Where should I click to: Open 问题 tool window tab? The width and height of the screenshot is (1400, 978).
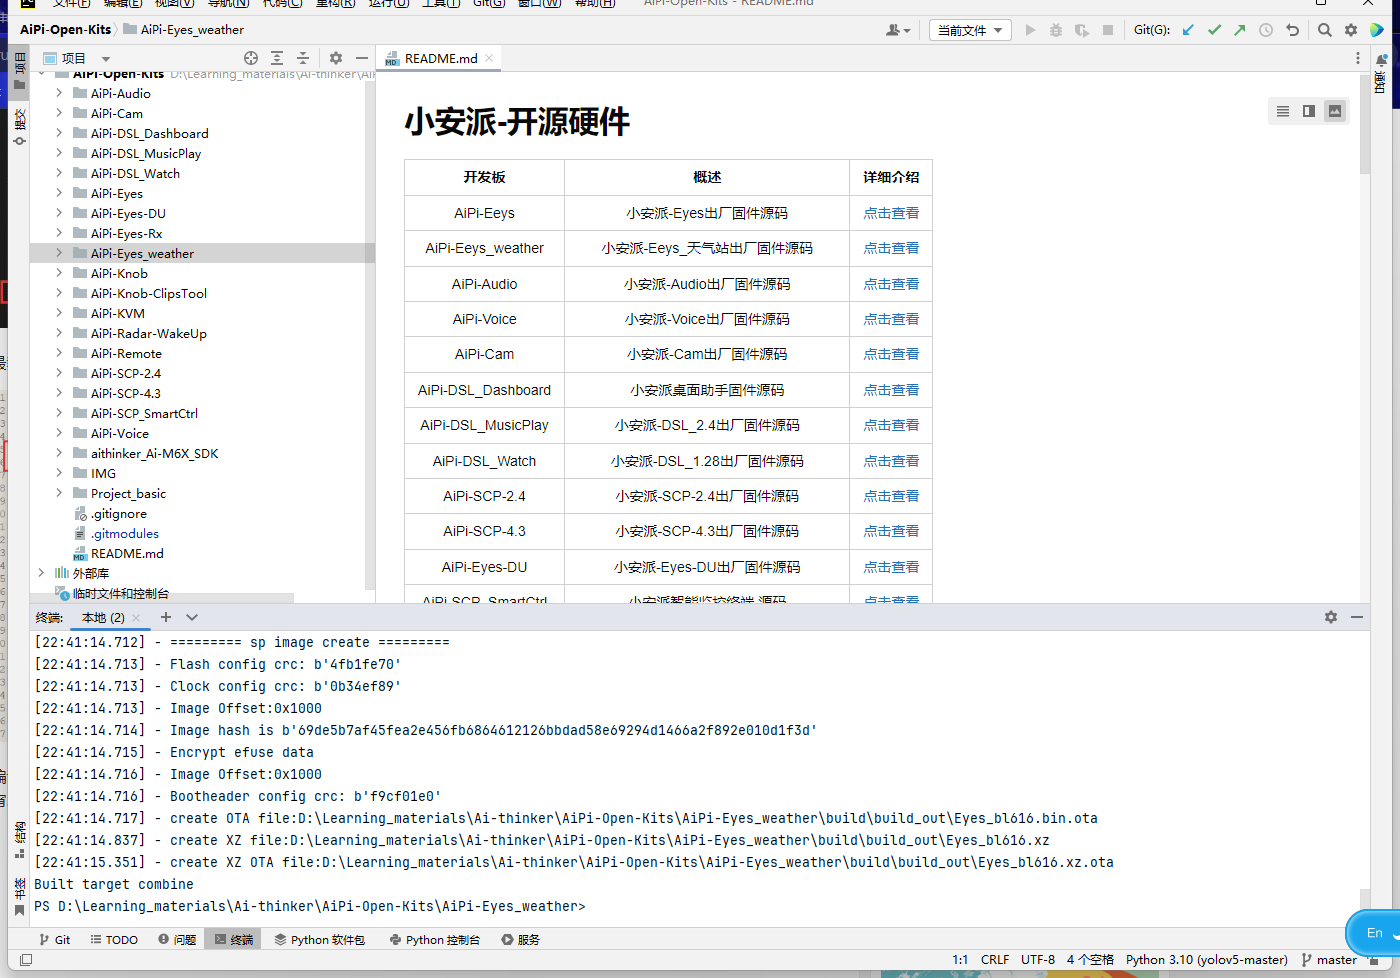177,939
